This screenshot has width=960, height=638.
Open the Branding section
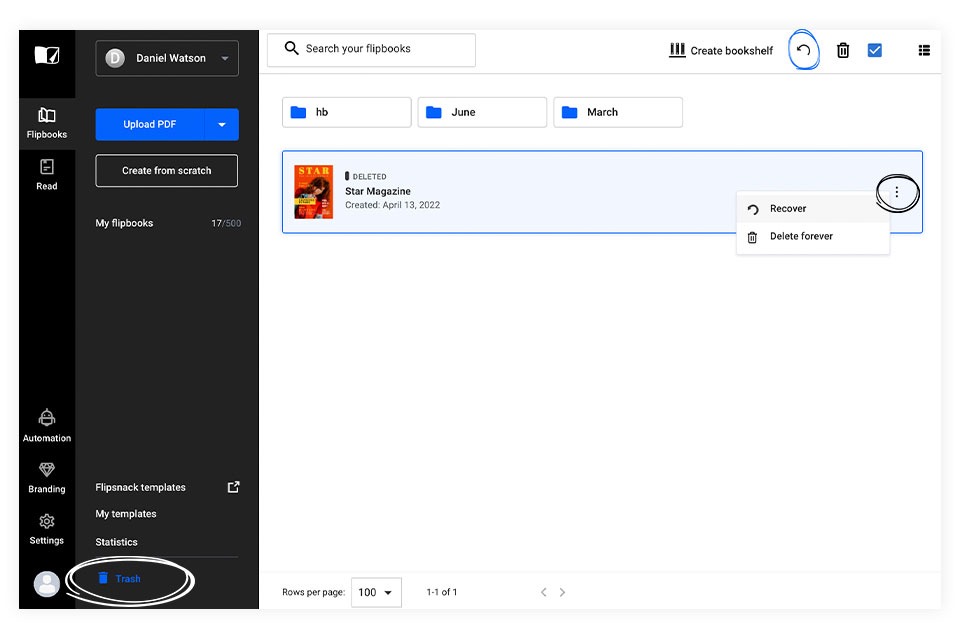[47, 478]
